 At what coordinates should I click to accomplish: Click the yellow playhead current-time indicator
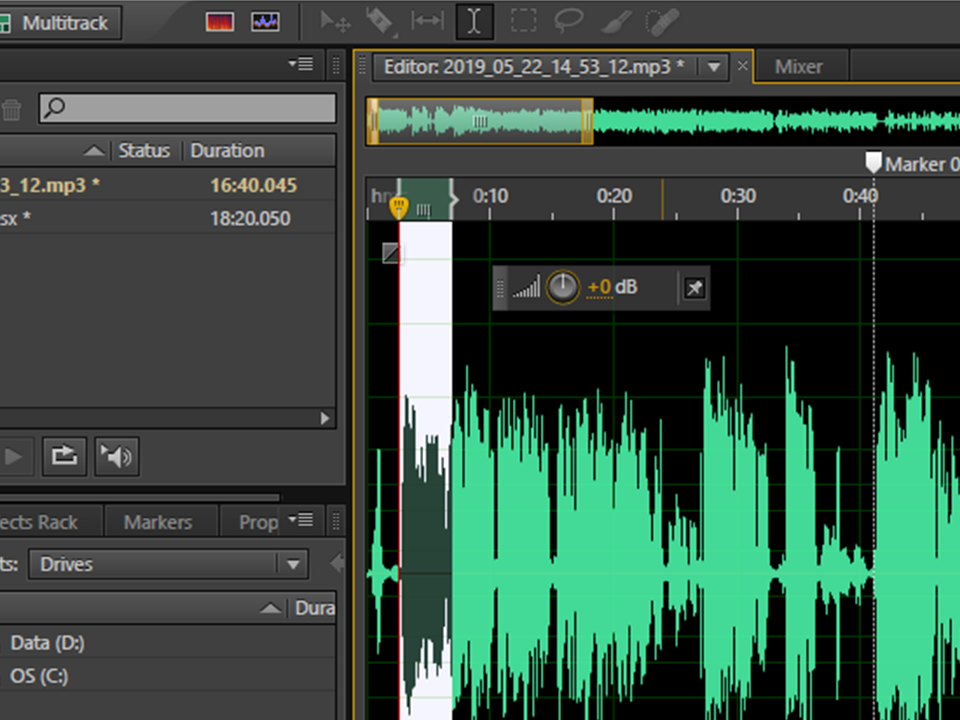399,207
